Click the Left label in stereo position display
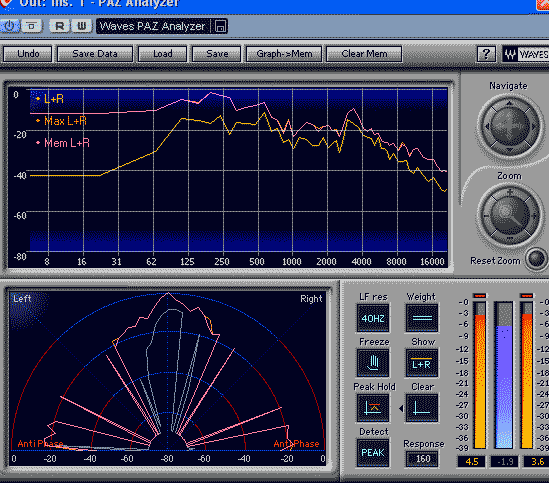Viewport: 549px width, 483px height. click(x=22, y=299)
